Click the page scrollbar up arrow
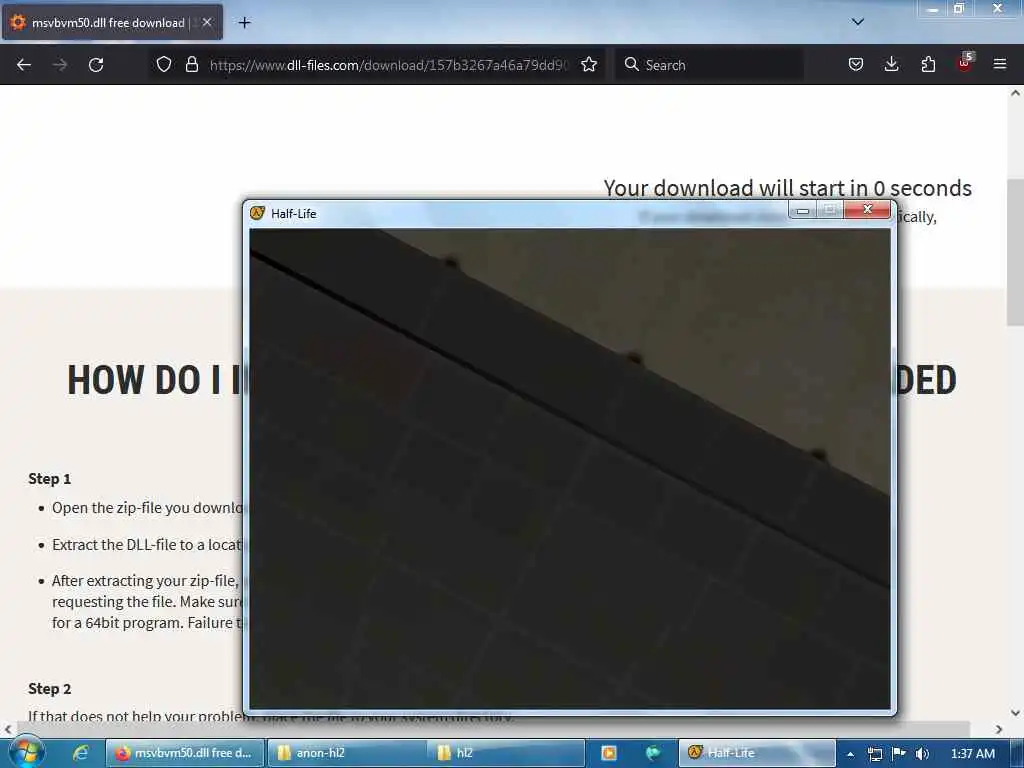This screenshot has height=768, width=1024. pyautogui.click(x=1015, y=93)
